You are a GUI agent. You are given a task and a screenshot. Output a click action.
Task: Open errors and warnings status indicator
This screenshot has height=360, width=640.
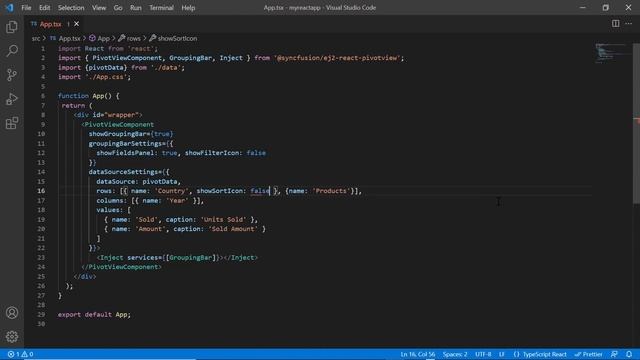[x=20, y=354]
